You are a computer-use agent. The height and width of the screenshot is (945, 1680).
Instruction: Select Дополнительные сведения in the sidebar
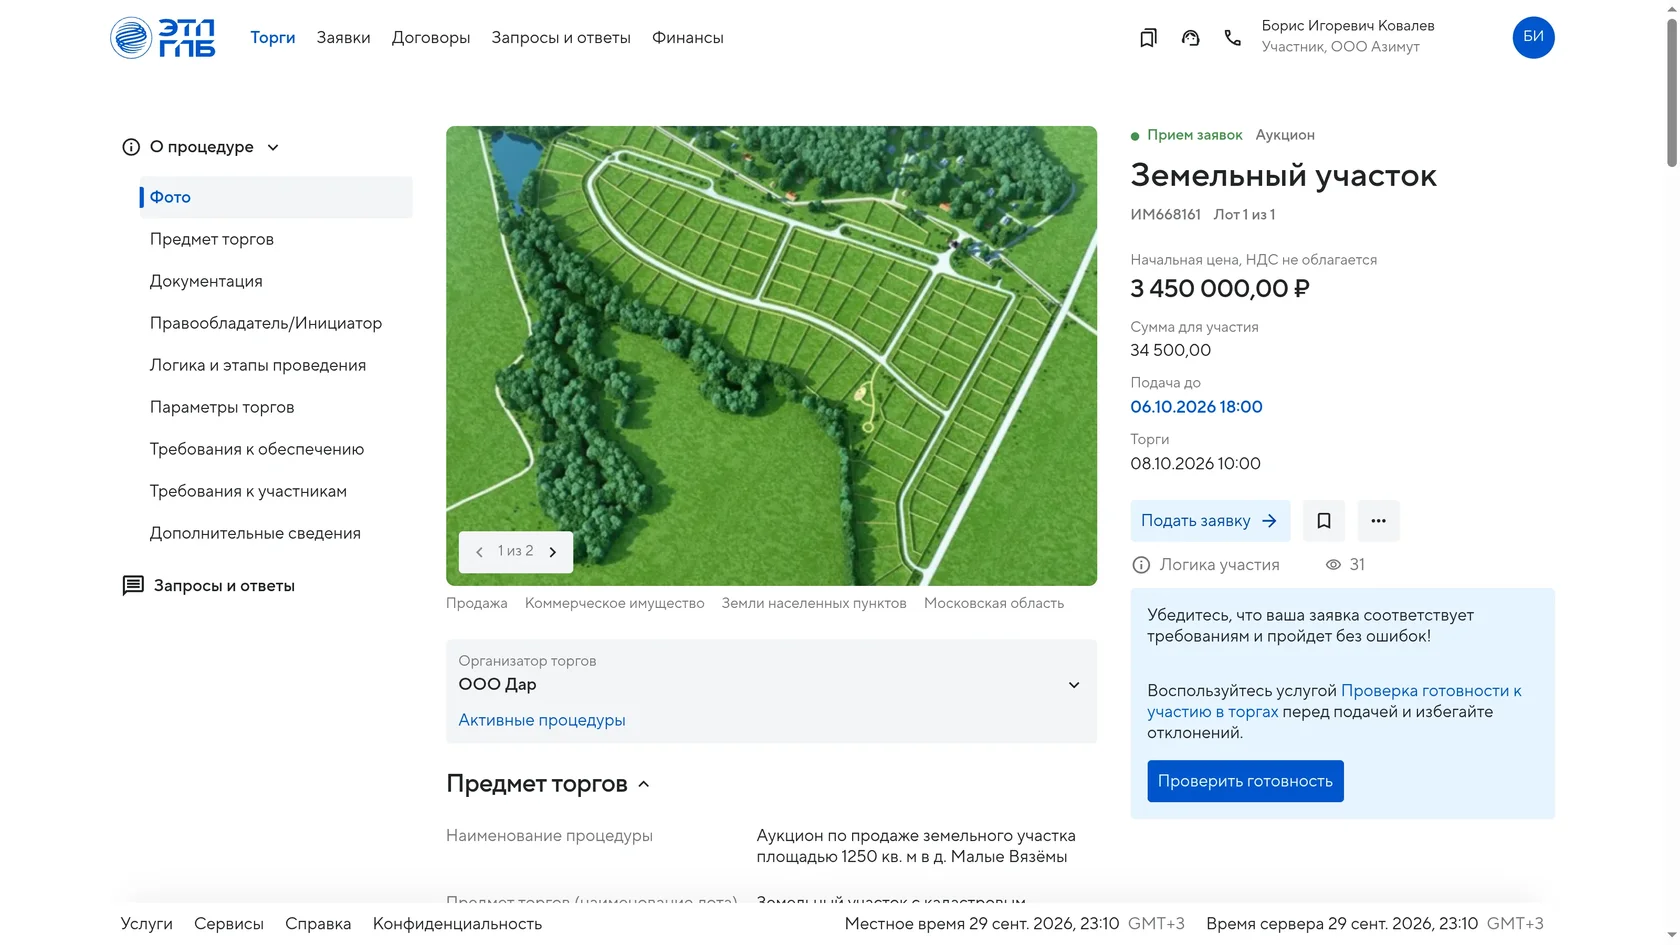click(x=255, y=533)
